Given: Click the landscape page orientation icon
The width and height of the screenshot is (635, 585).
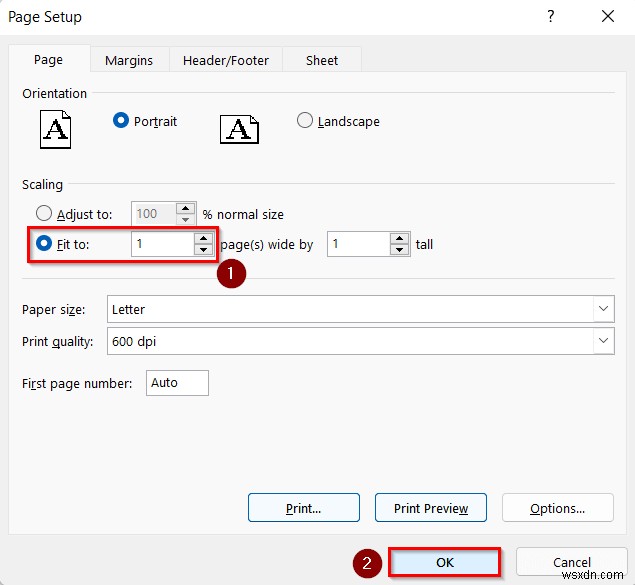Looking at the screenshot, I should tap(239, 129).
